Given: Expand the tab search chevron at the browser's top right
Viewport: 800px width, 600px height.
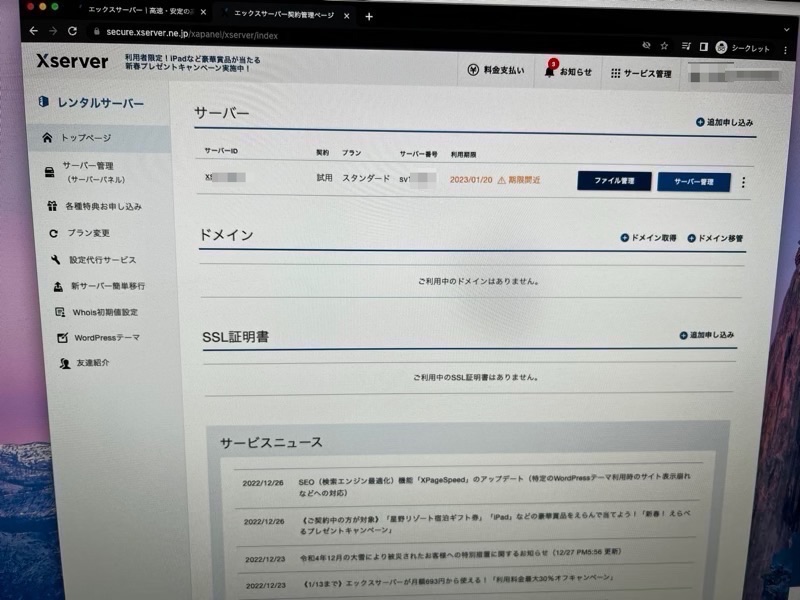Looking at the screenshot, I should 786,30.
